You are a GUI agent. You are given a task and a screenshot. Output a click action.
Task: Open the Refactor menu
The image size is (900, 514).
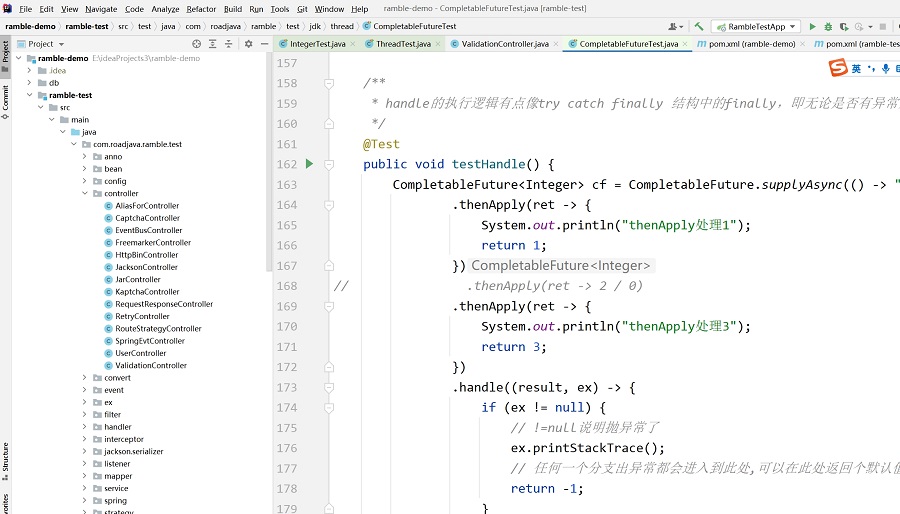[x=201, y=9]
